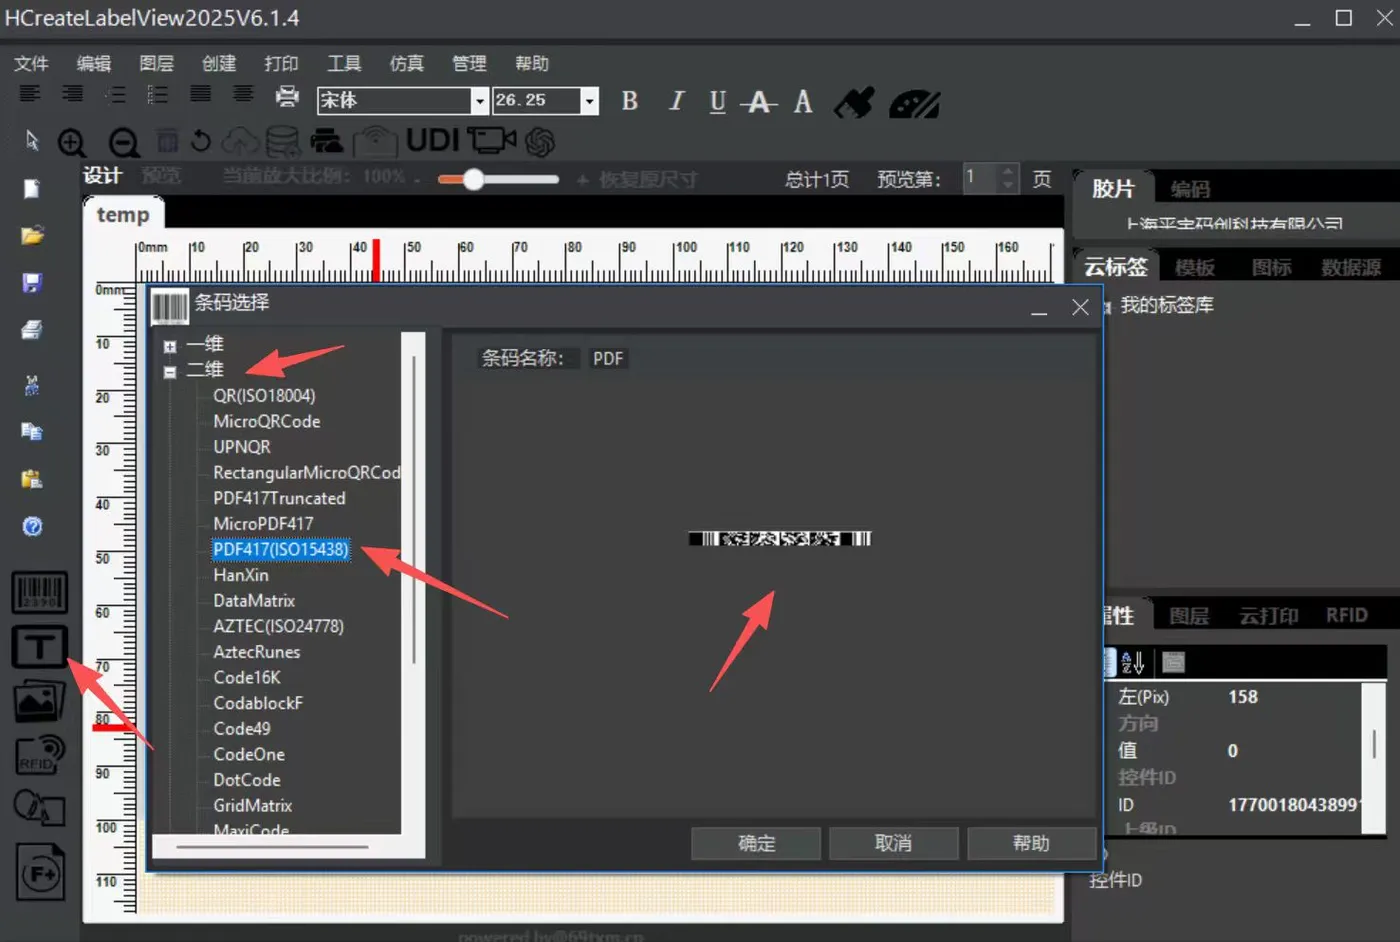Click the align right toolbar icon
This screenshot has height=942, width=1400.
(x=73, y=94)
